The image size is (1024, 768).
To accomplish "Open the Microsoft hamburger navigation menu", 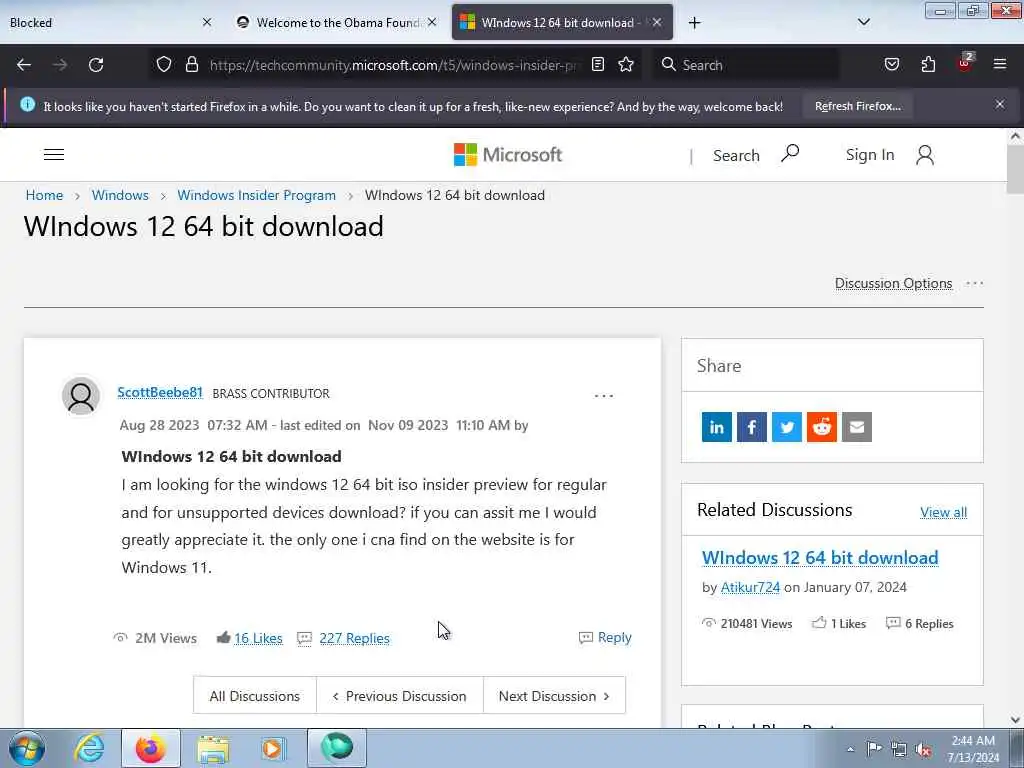I will point(54,155).
